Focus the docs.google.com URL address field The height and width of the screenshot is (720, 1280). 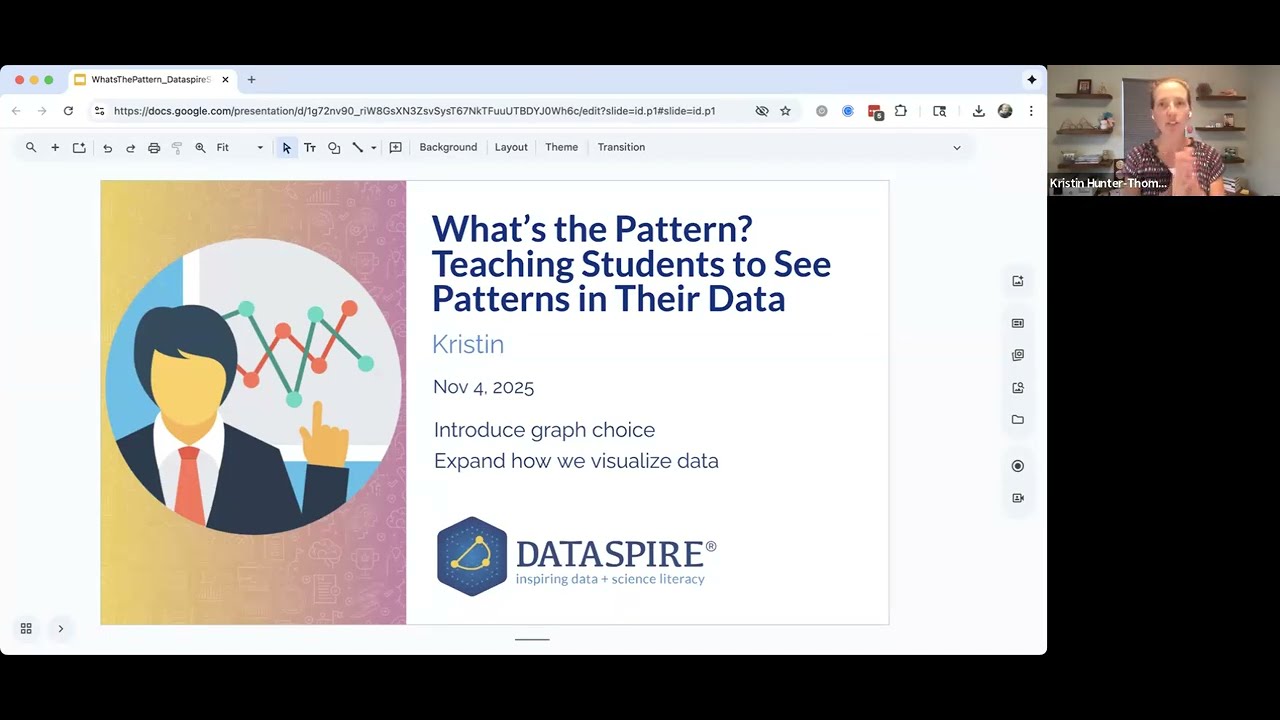pos(414,111)
